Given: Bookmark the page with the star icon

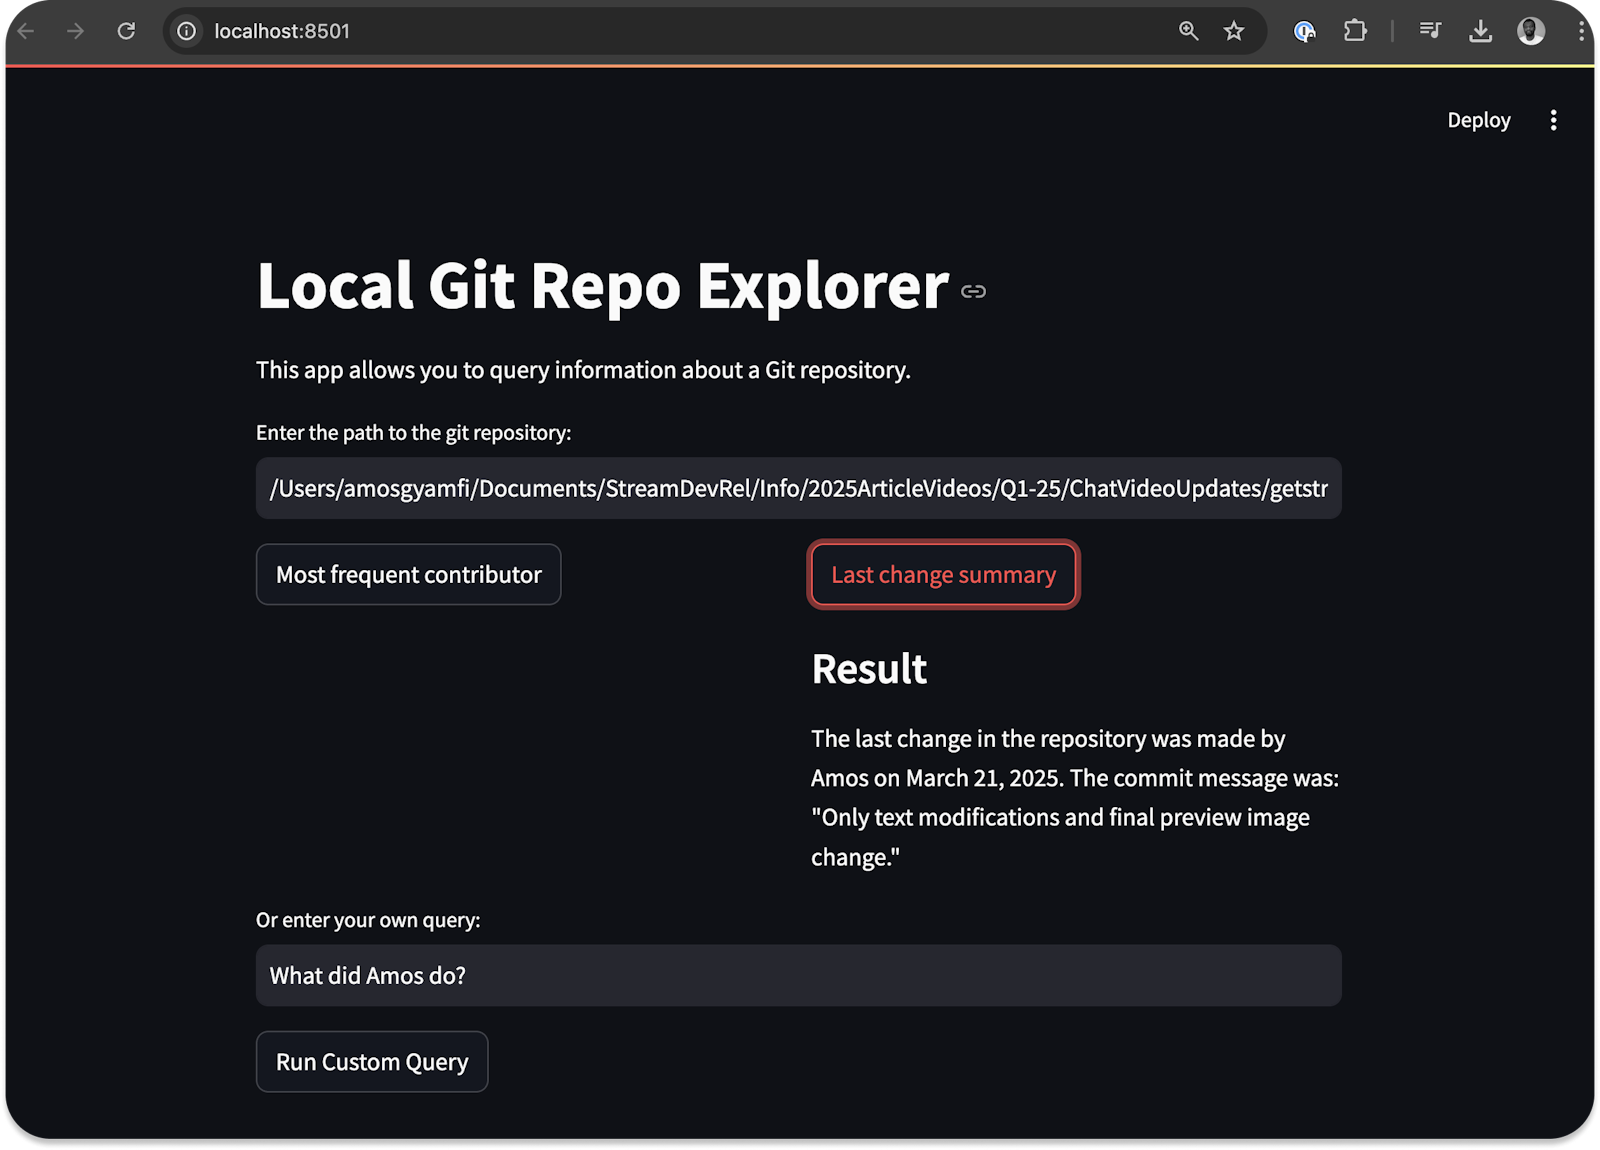Looking at the screenshot, I should (x=1236, y=31).
